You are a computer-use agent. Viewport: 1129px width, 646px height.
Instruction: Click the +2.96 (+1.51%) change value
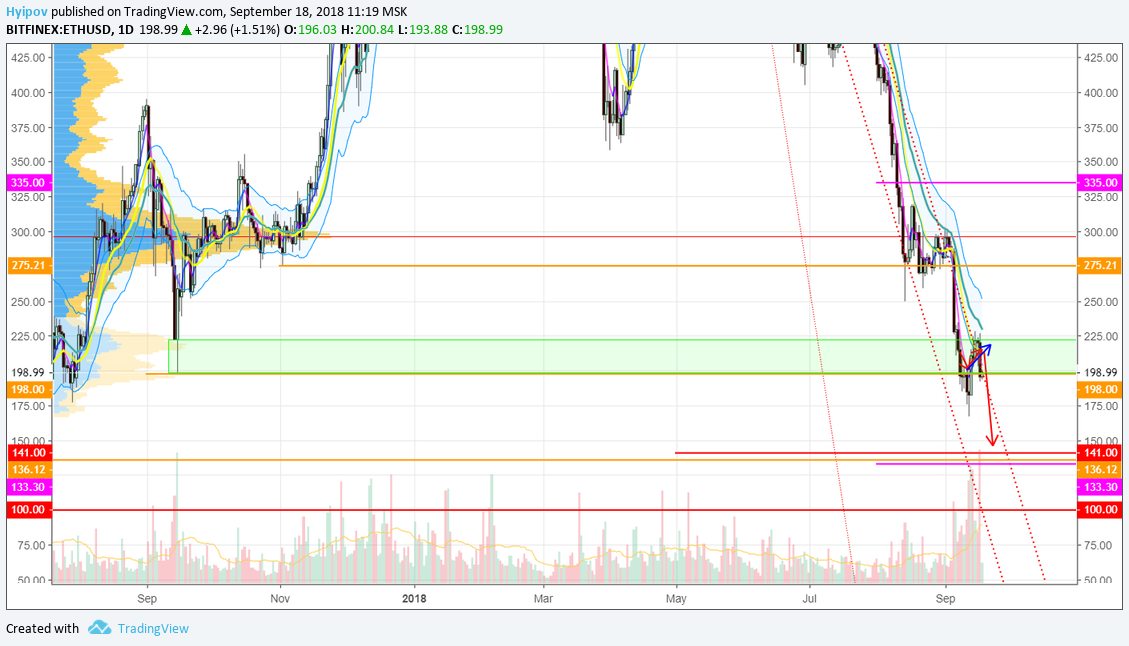click(237, 30)
